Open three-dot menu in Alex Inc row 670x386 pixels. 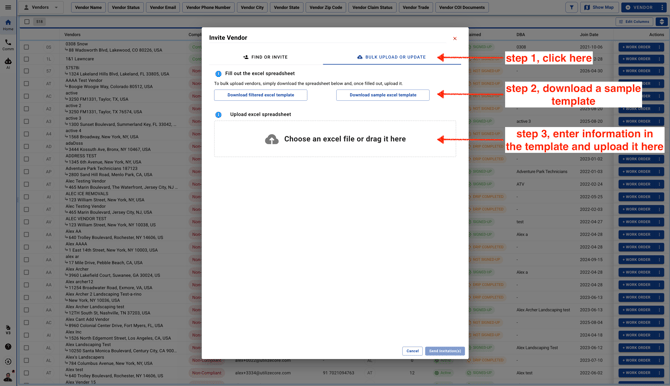point(660,335)
